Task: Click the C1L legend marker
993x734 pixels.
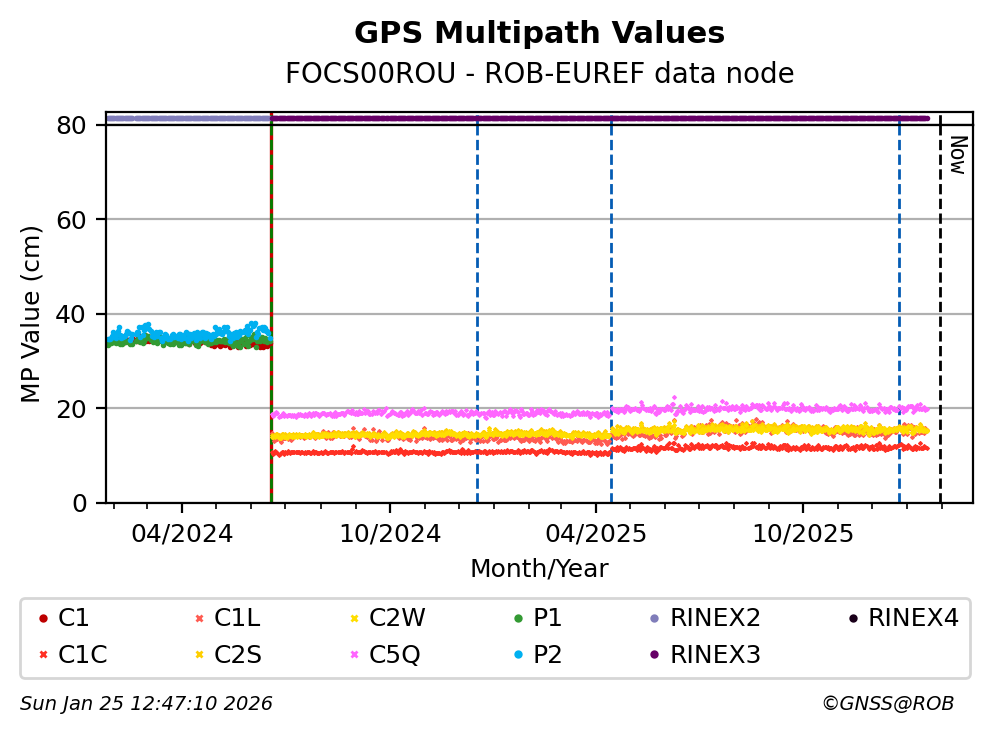Action: pyautogui.click(x=198, y=619)
